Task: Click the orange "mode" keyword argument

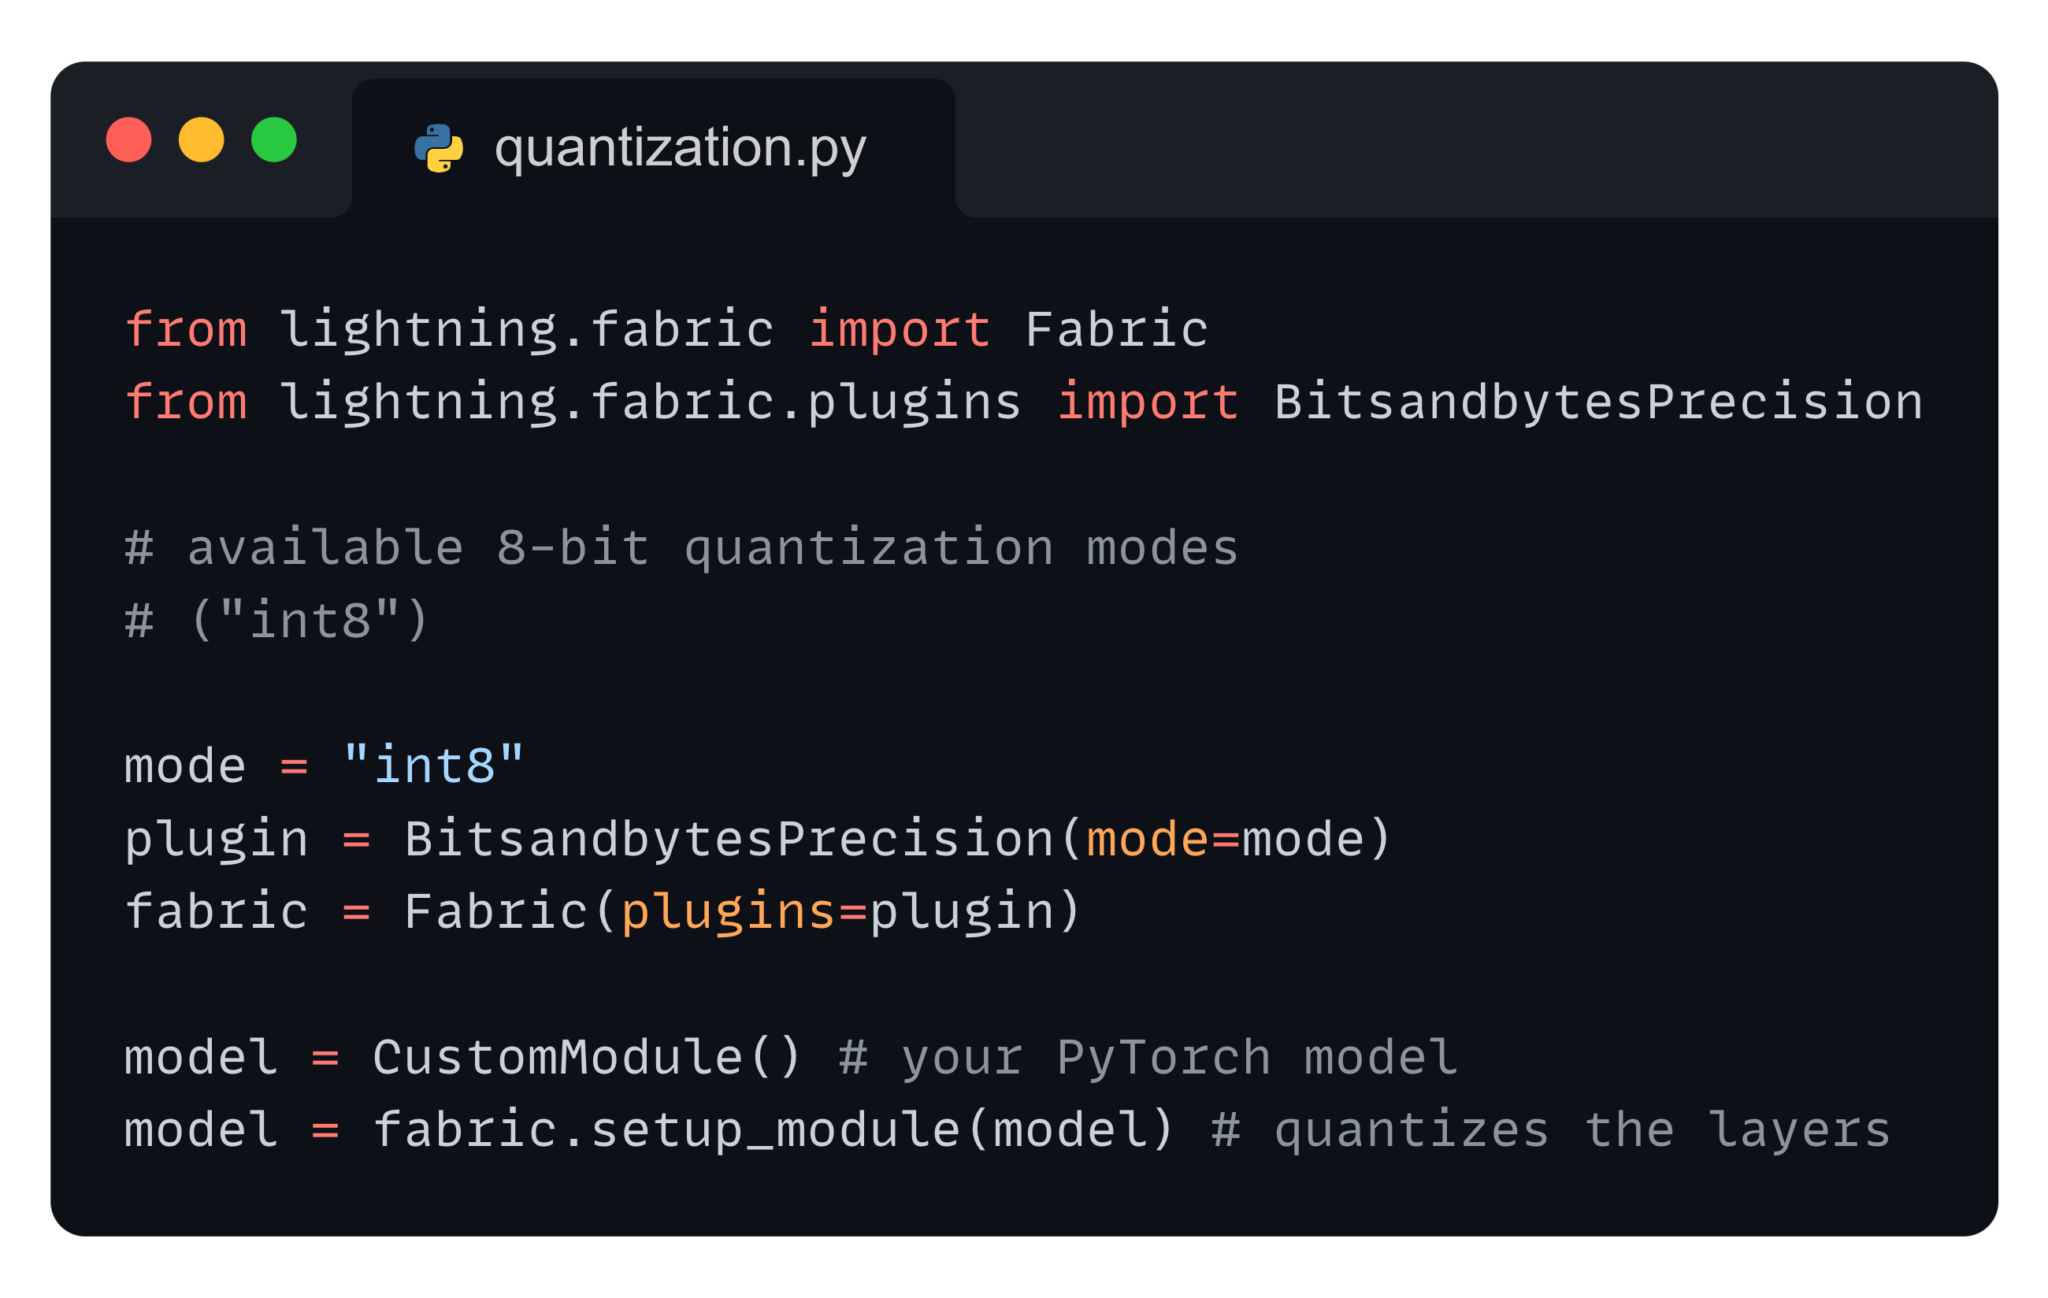Action: coord(1147,838)
